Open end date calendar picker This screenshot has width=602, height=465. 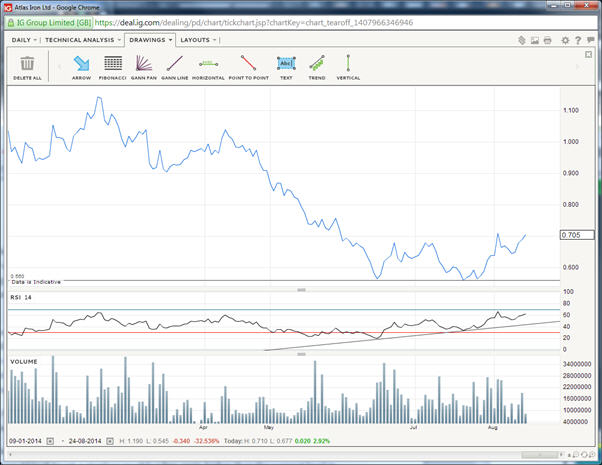(x=109, y=441)
